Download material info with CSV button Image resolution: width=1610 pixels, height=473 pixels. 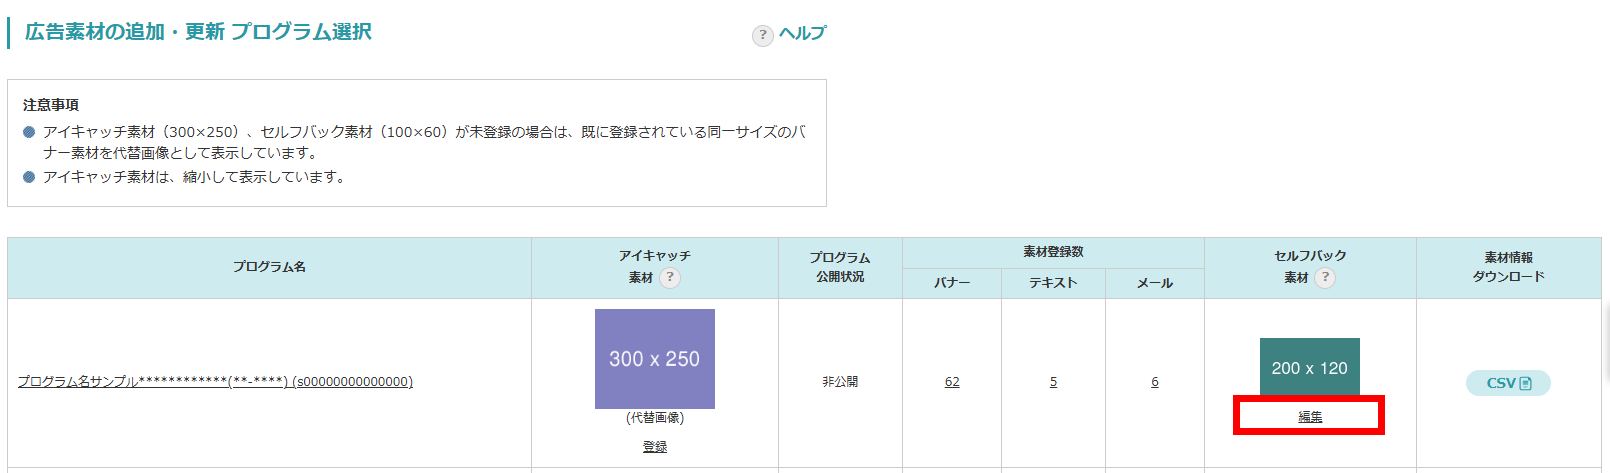pos(1507,383)
